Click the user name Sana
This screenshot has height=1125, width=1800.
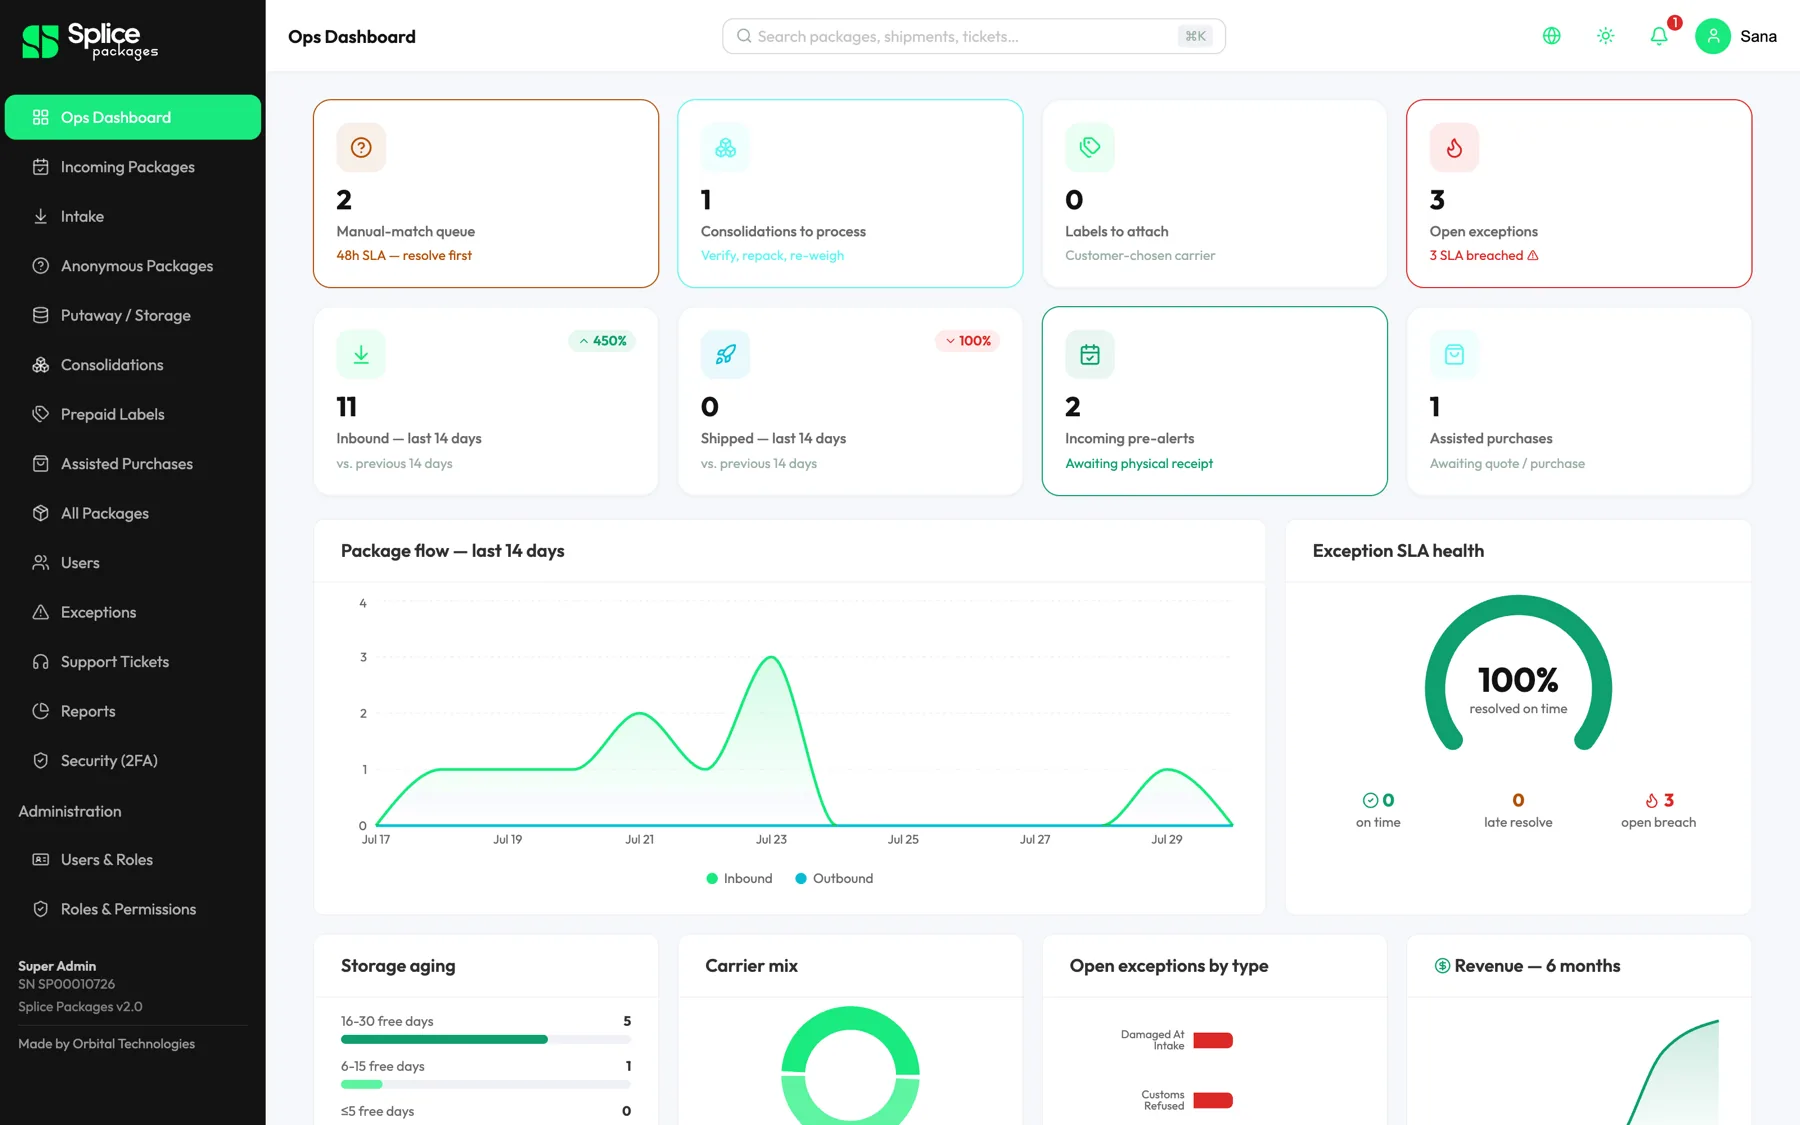(x=1758, y=37)
